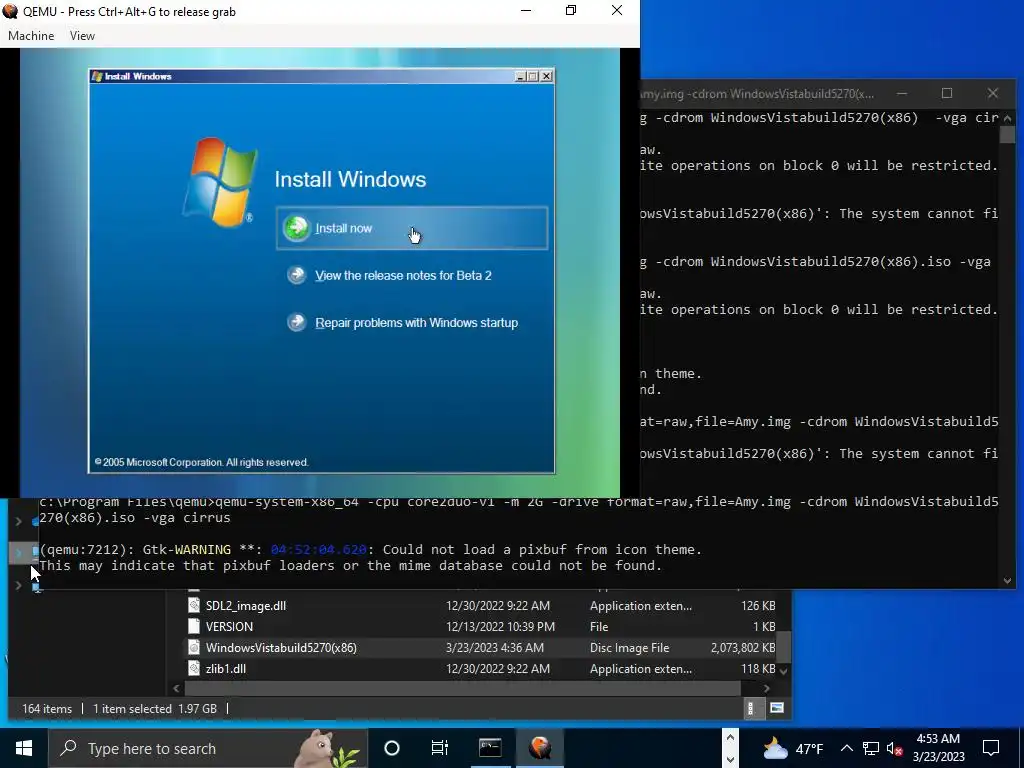This screenshot has width=1024, height=768.
Task: Click the Install now button
Action: pos(412,228)
